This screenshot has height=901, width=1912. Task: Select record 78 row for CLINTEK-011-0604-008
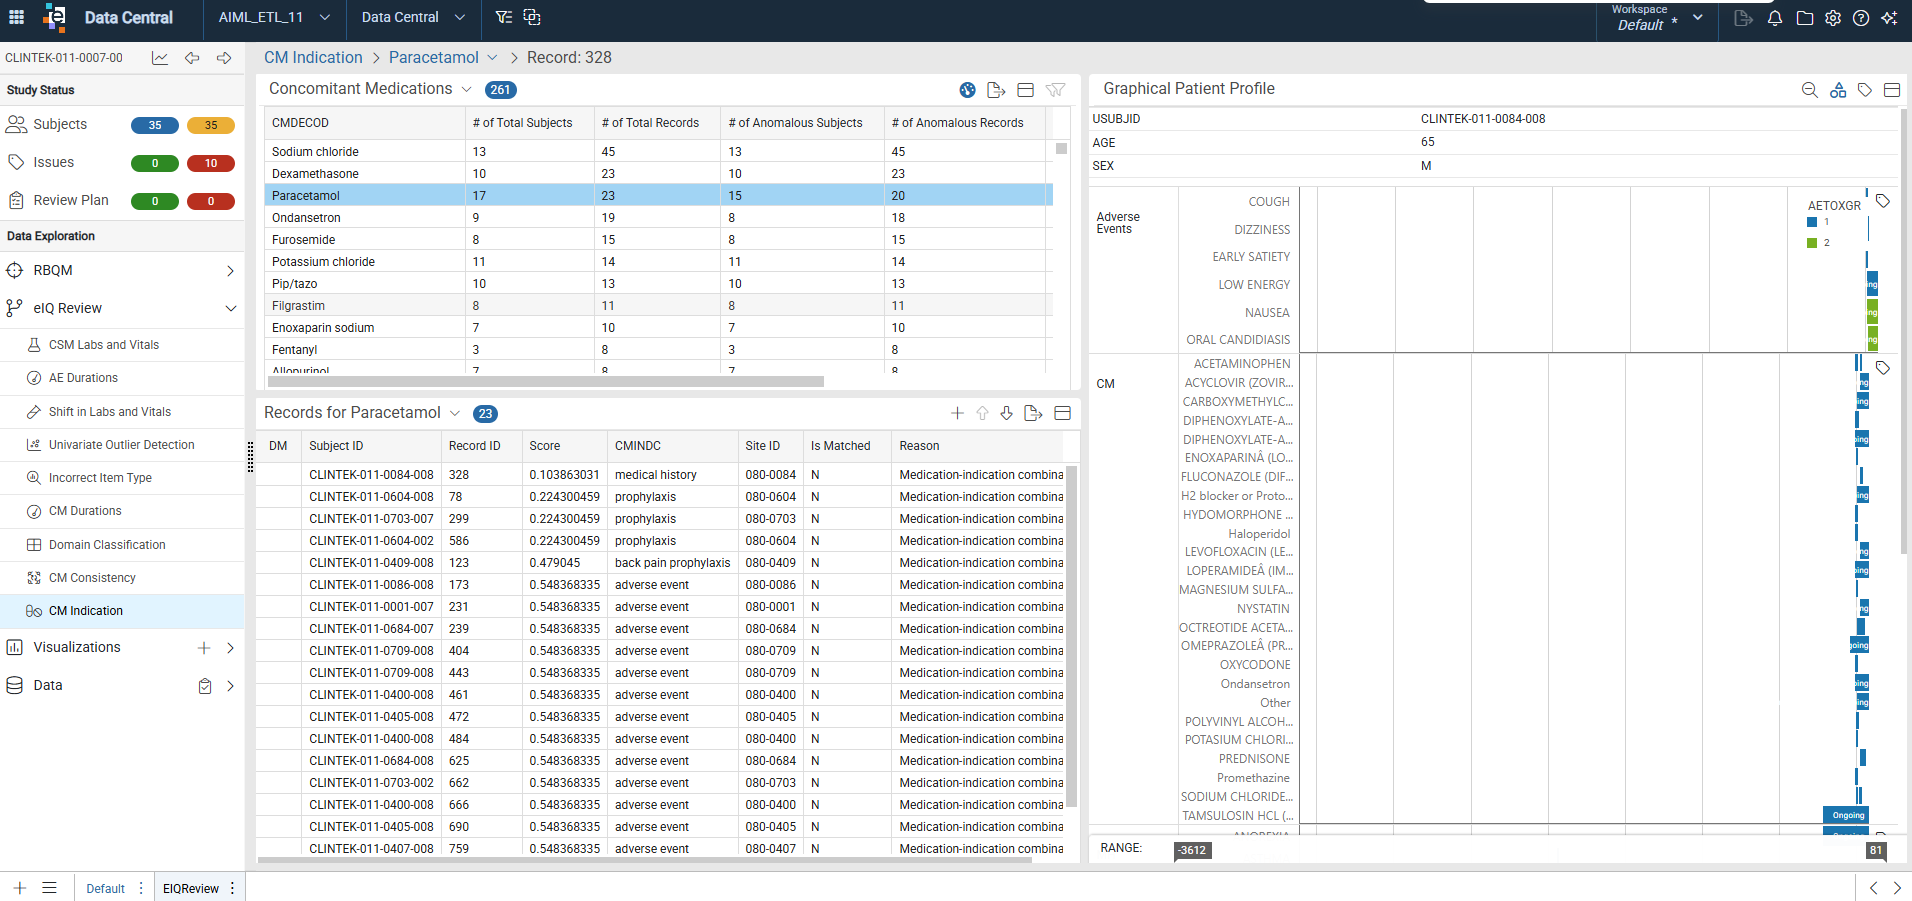pyautogui.click(x=660, y=497)
